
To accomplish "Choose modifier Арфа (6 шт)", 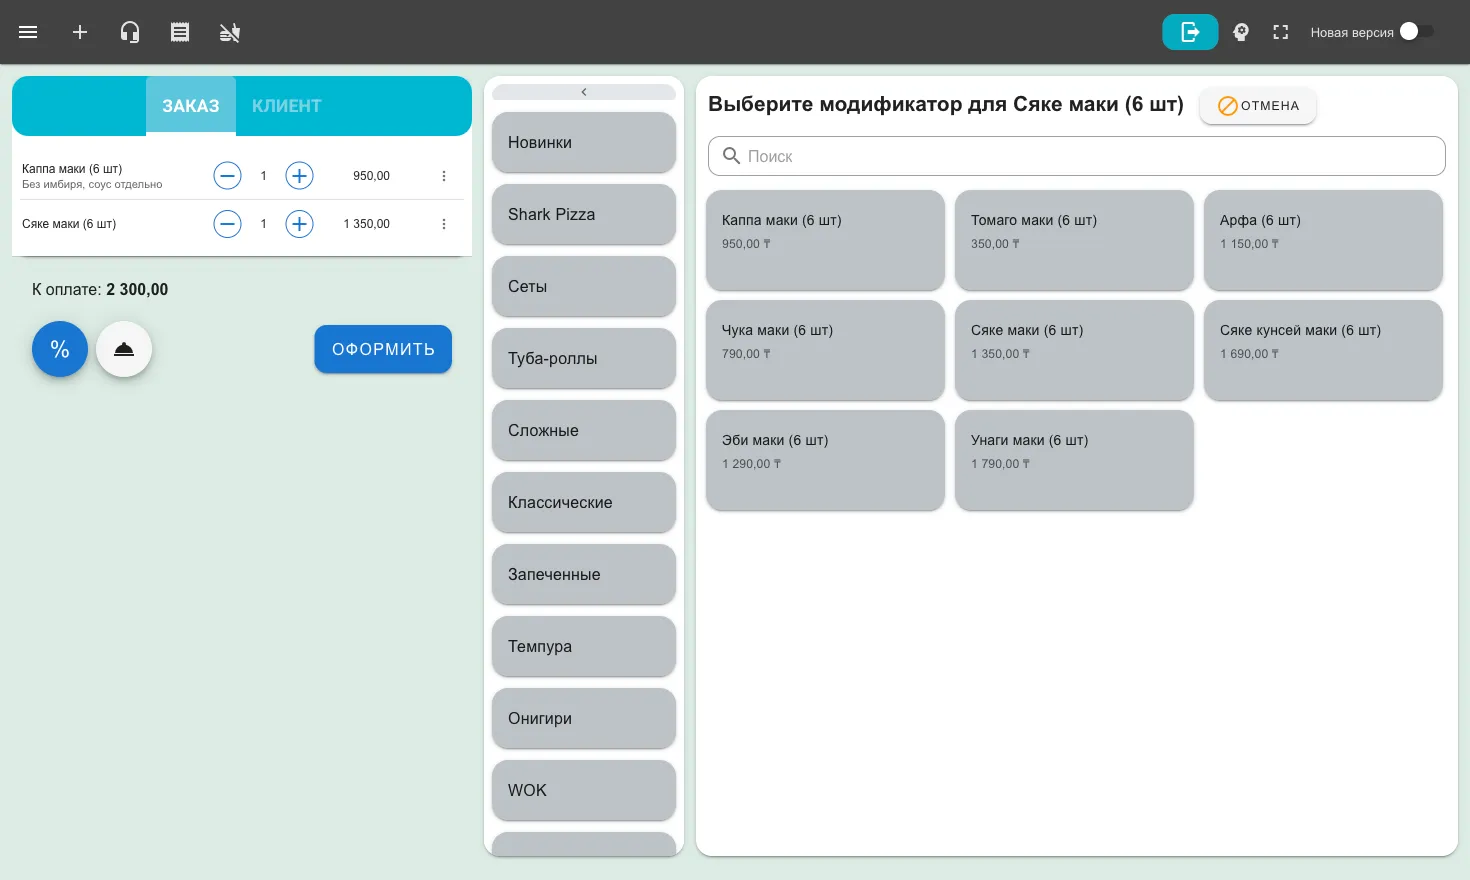I will pyautogui.click(x=1323, y=240).
